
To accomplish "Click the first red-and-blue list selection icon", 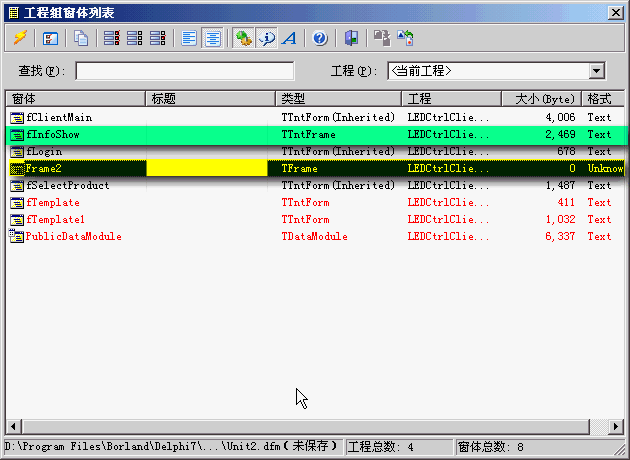I will [x=112, y=38].
